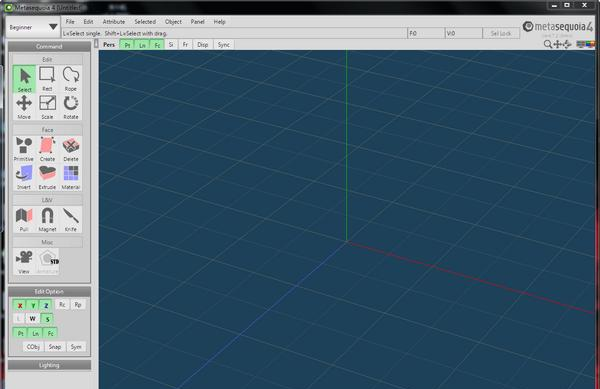Click the Sync button in view header
Viewport: 600px width, 389px height.
click(x=223, y=45)
